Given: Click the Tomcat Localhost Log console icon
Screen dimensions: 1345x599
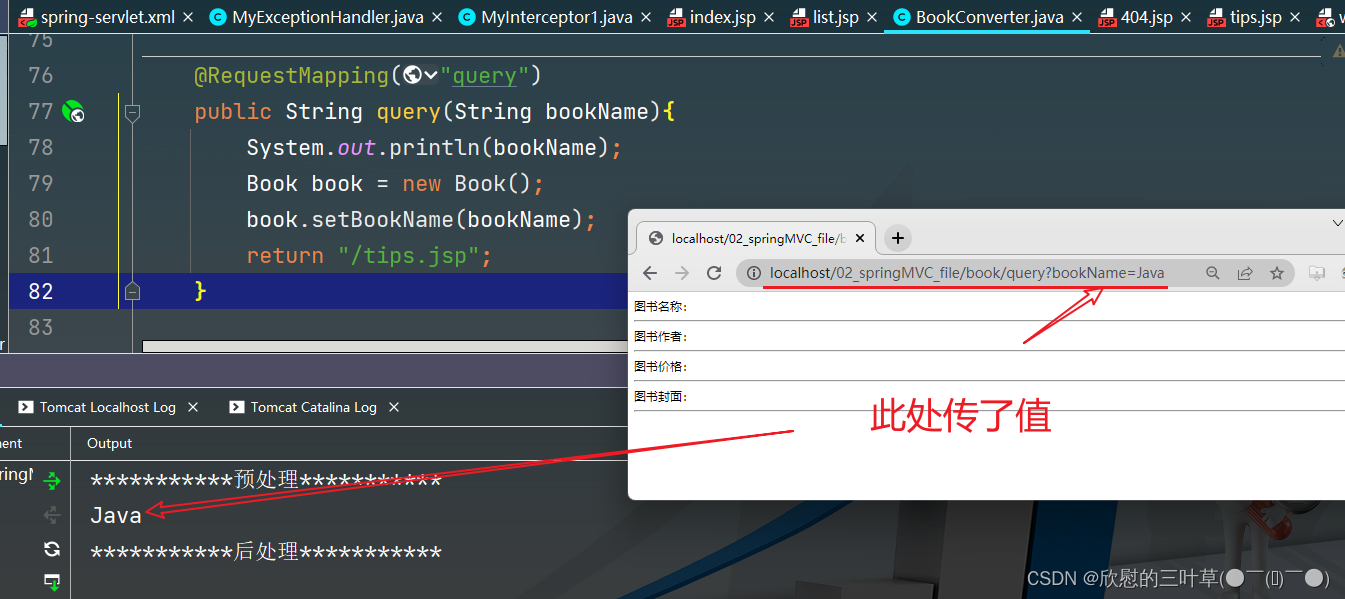Looking at the screenshot, I should [26, 407].
